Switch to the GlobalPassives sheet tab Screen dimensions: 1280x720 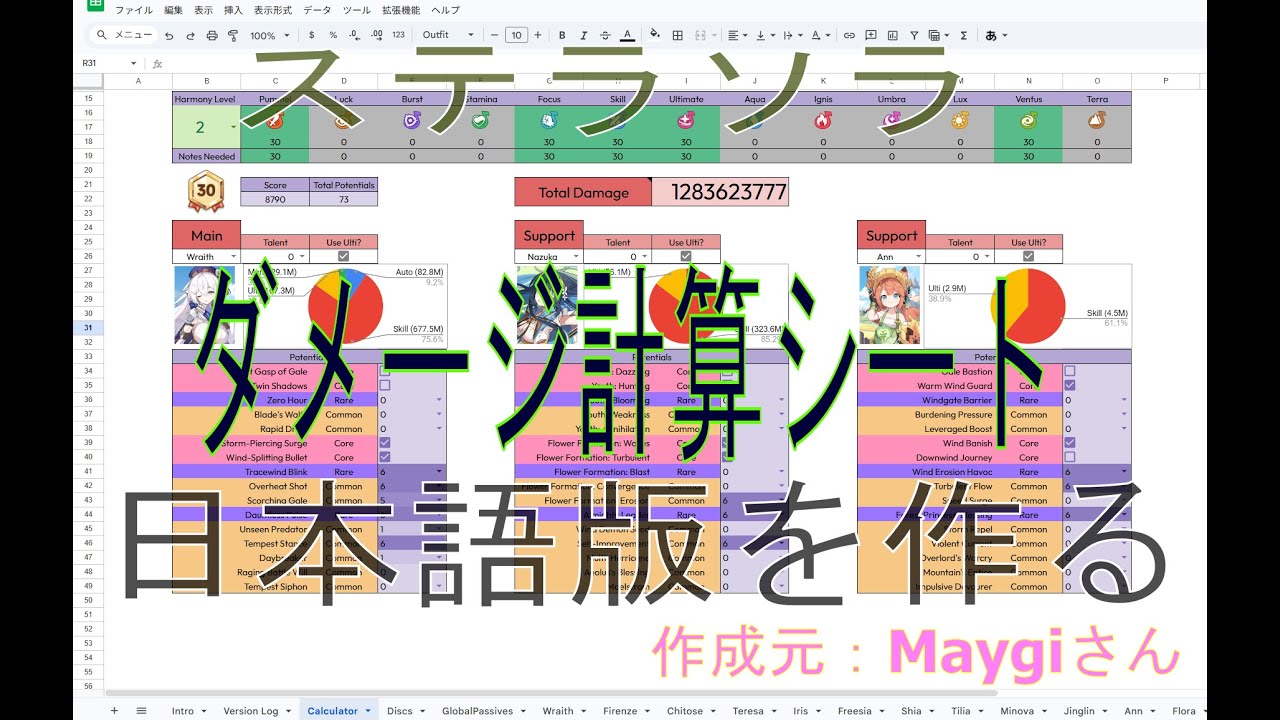point(483,711)
